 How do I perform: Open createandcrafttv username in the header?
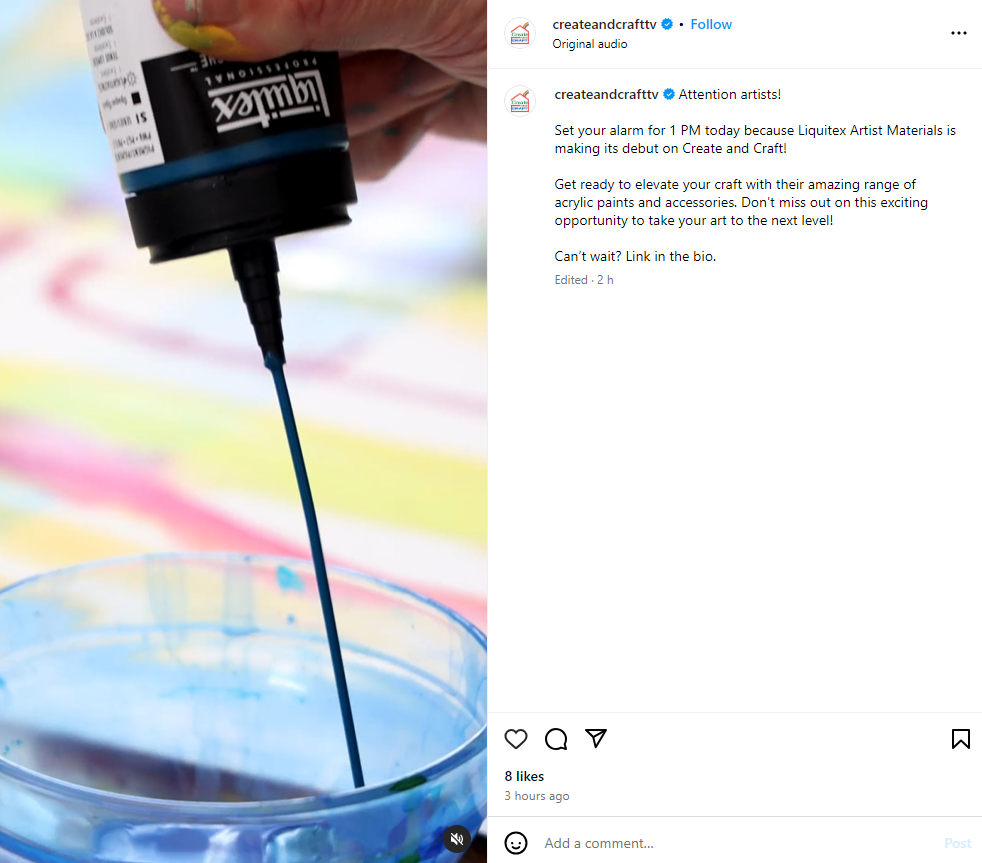coord(604,24)
